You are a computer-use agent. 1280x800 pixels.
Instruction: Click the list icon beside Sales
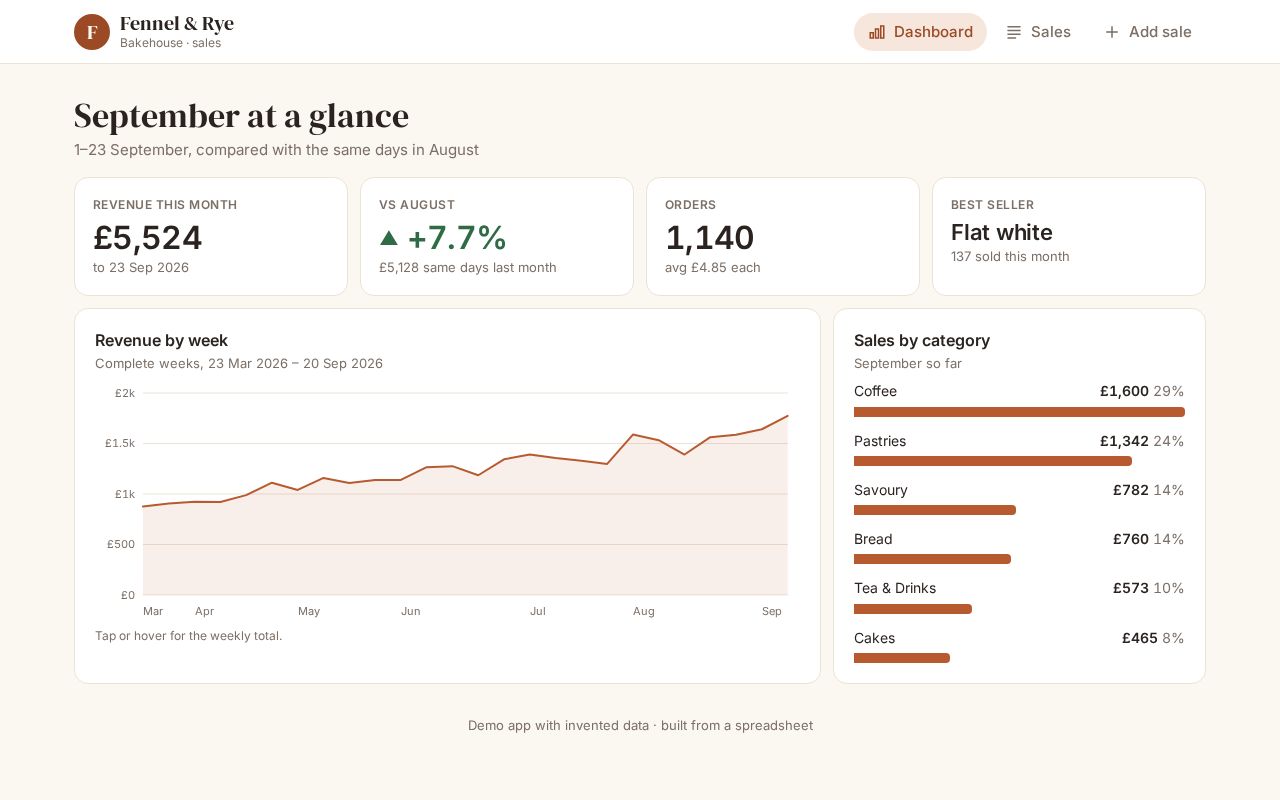pyautogui.click(x=1014, y=32)
